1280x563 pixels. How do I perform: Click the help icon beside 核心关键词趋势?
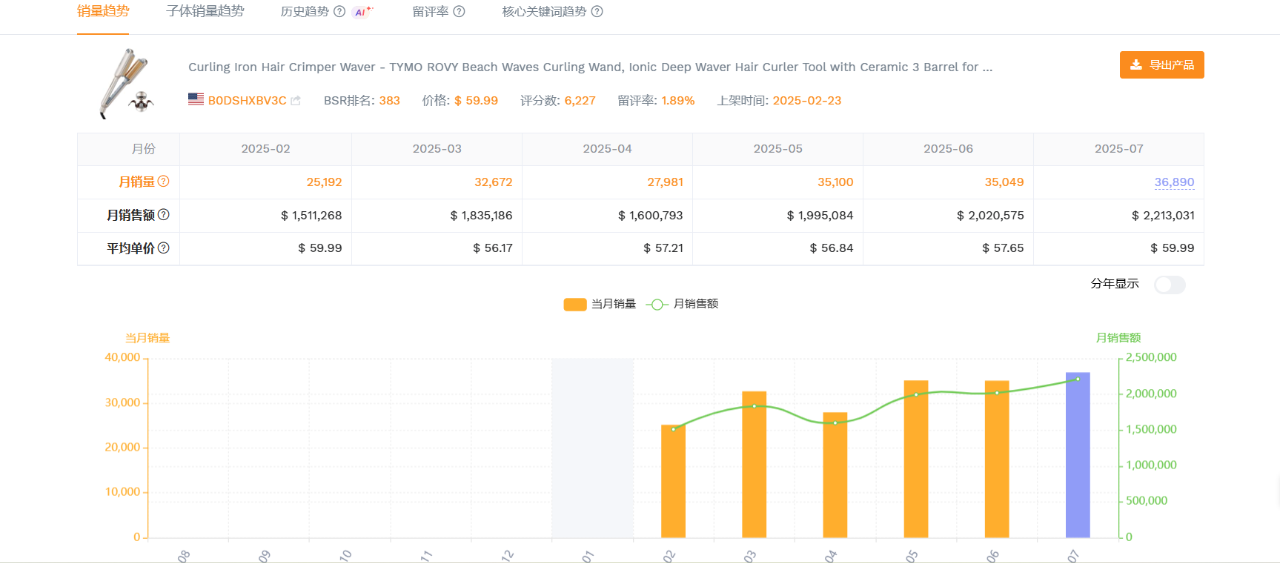(x=597, y=12)
